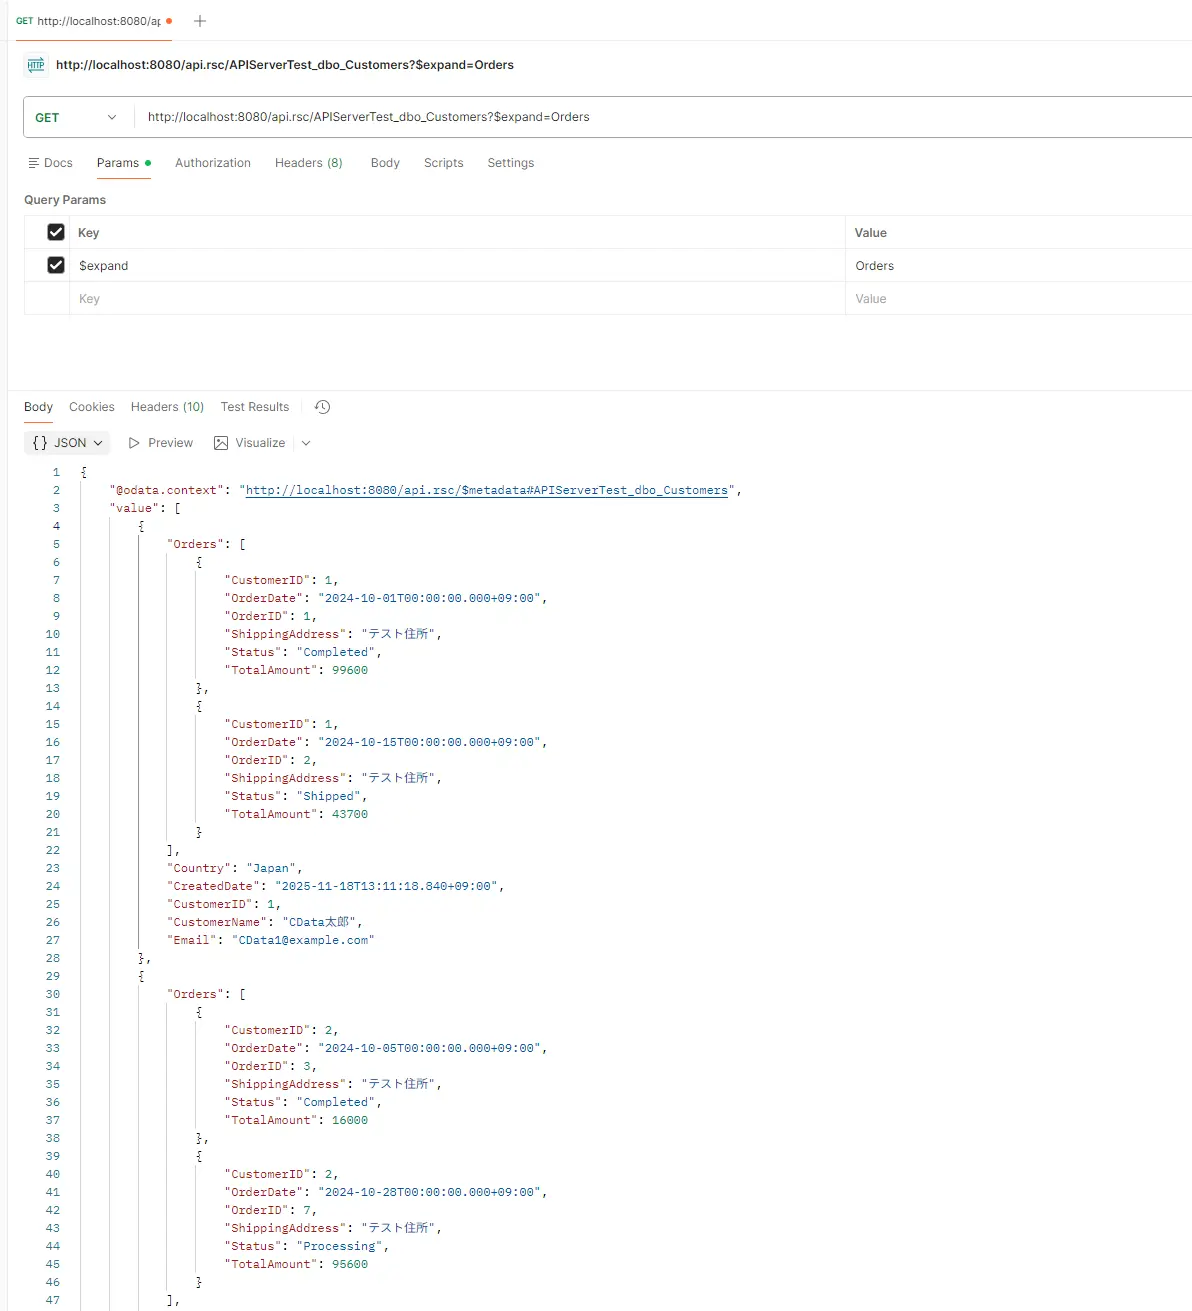Click the HTTP request type icon
1192x1311 pixels.
coord(36,65)
